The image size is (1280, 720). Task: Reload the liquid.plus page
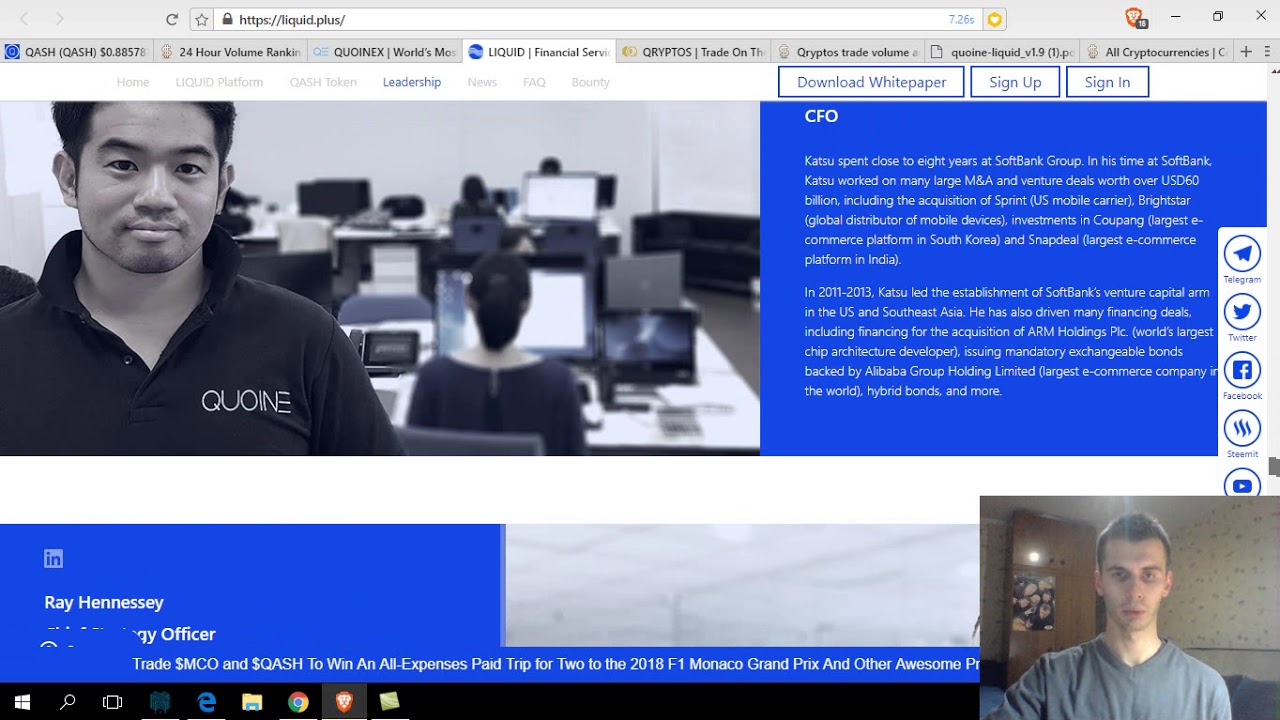pos(172,19)
